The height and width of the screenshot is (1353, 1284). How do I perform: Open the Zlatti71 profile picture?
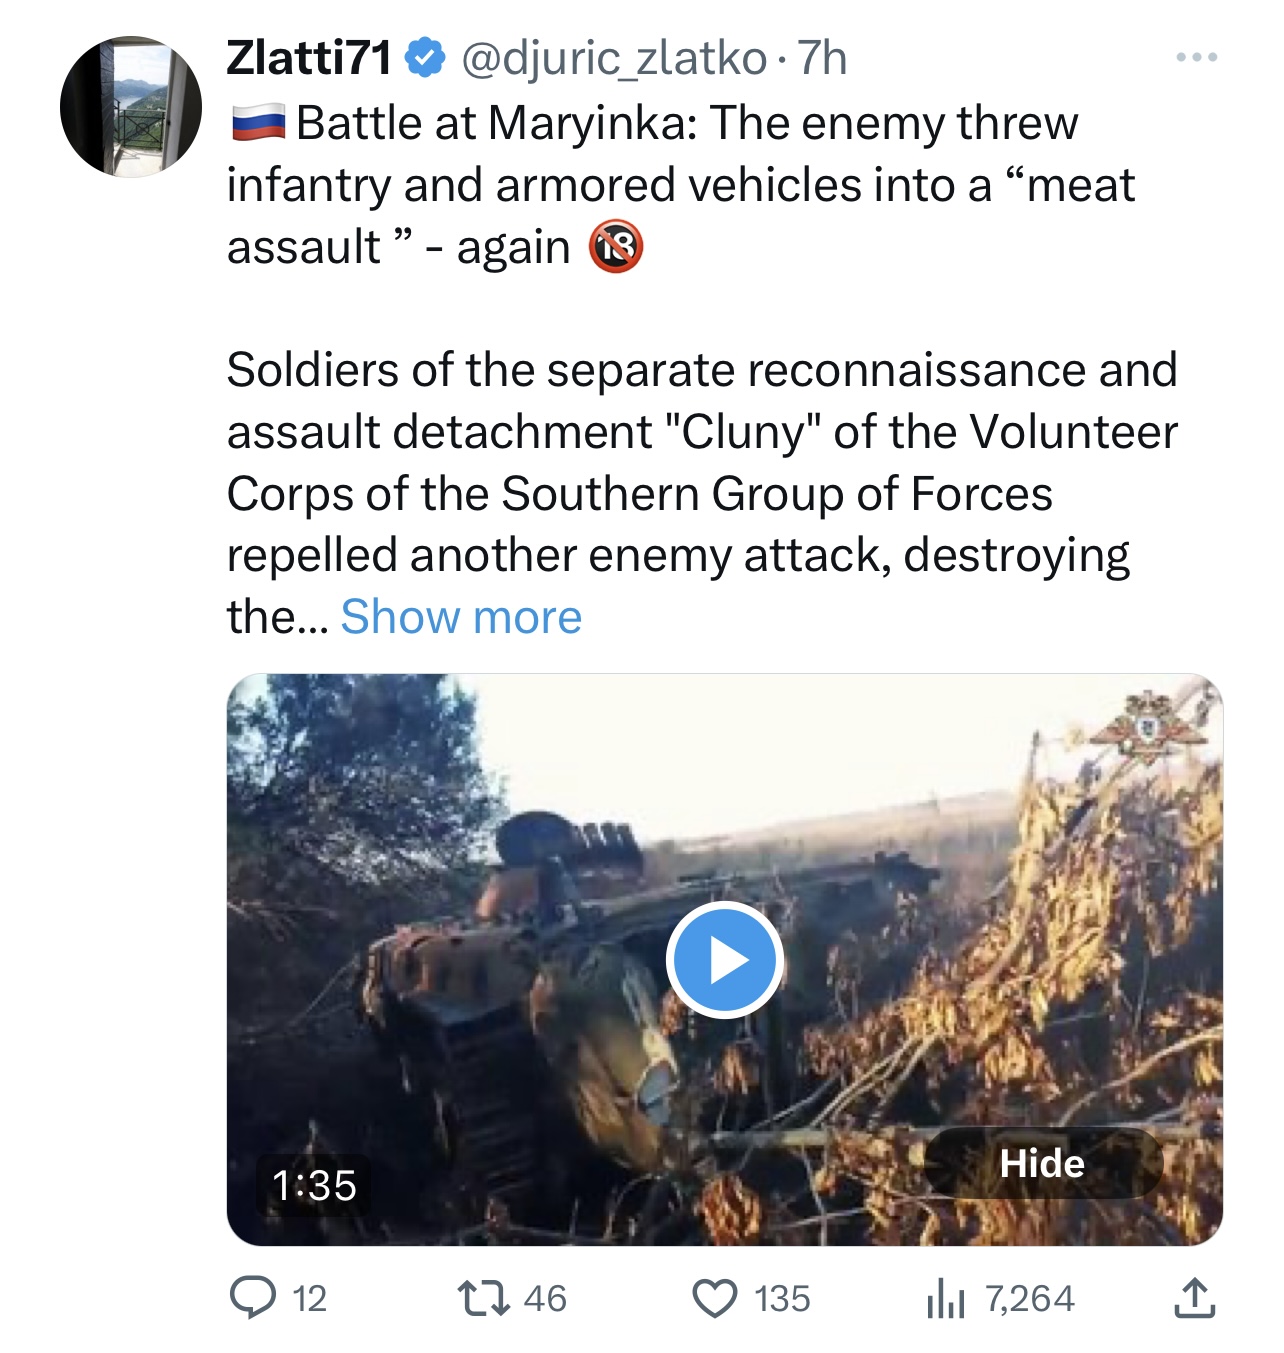pyautogui.click(x=131, y=107)
